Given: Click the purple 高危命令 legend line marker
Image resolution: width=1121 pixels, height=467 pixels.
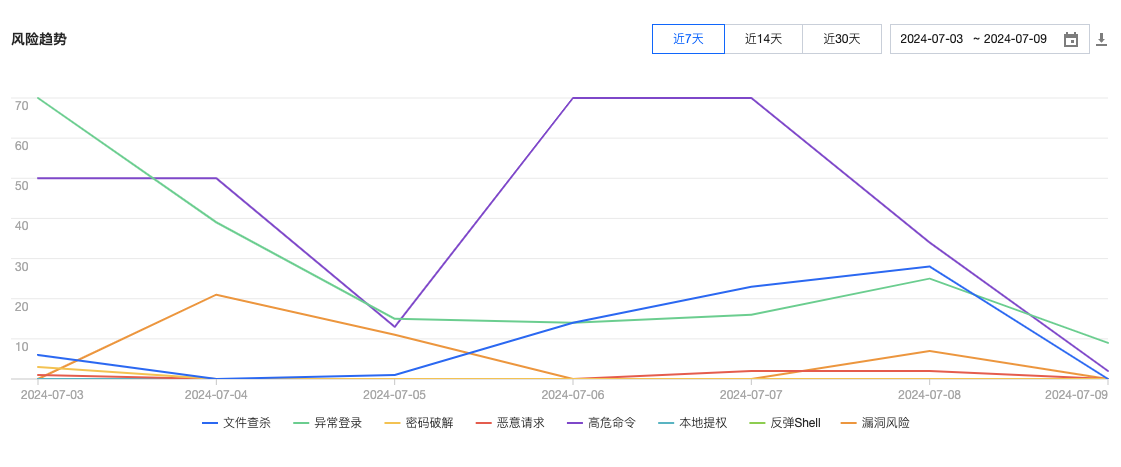Looking at the screenshot, I should (x=574, y=423).
